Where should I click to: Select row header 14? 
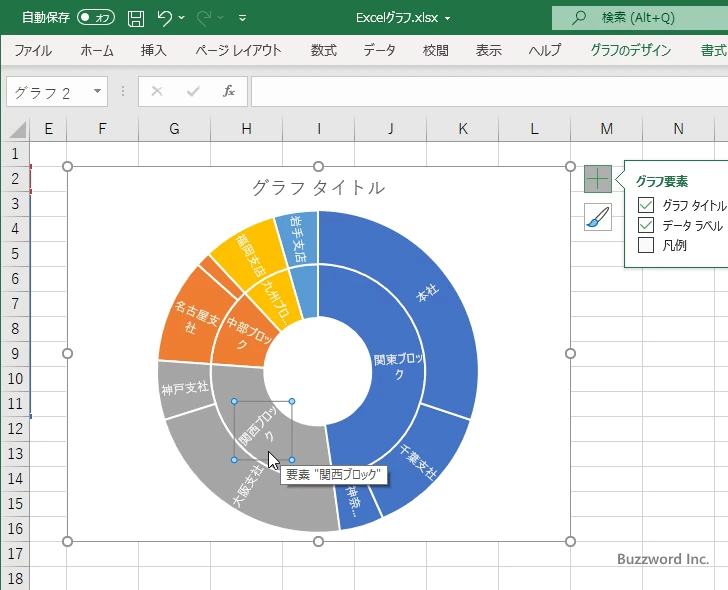[x=15, y=479]
